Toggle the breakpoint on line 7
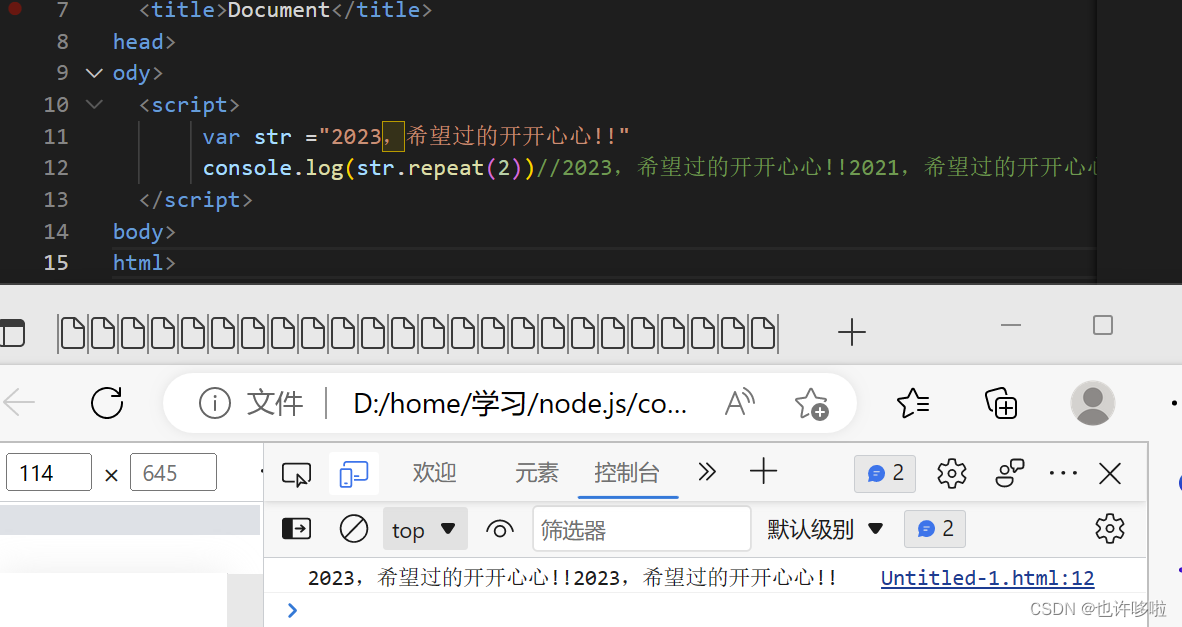Screen dimensions: 1182x627 pos(14,9)
